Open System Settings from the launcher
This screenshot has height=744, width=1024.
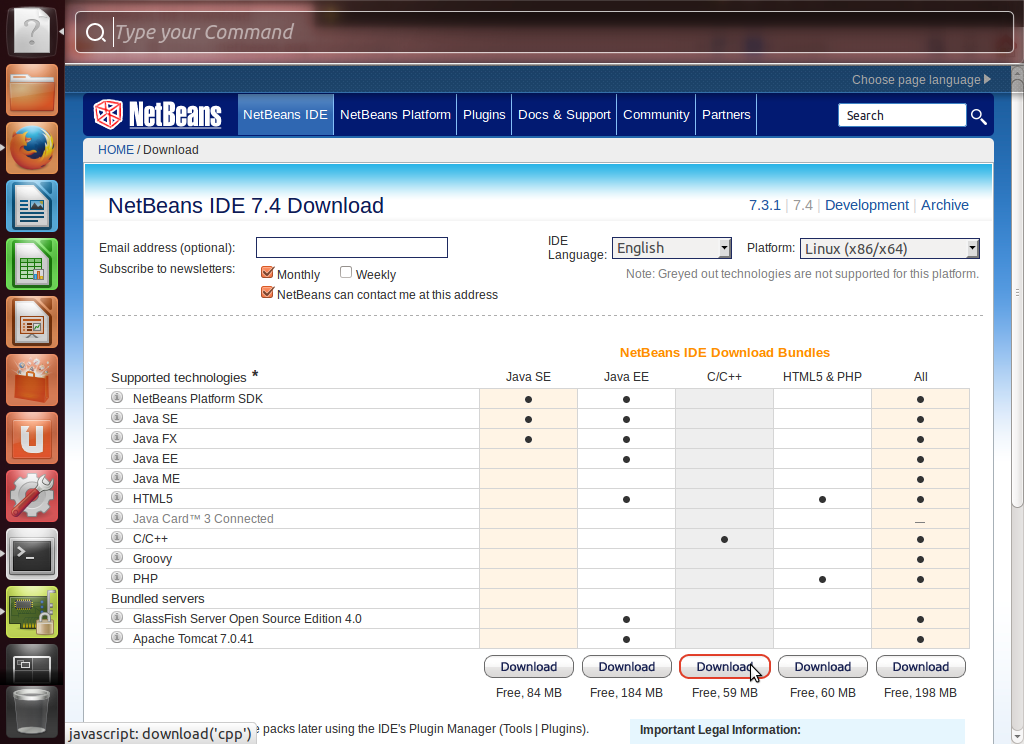pos(32,496)
